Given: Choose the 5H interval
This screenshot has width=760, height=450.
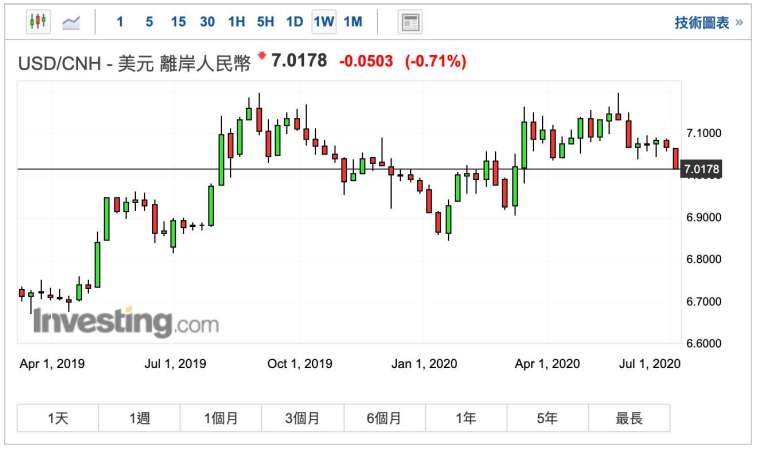Looking at the screenshot, I should click(x=266, y=22).
